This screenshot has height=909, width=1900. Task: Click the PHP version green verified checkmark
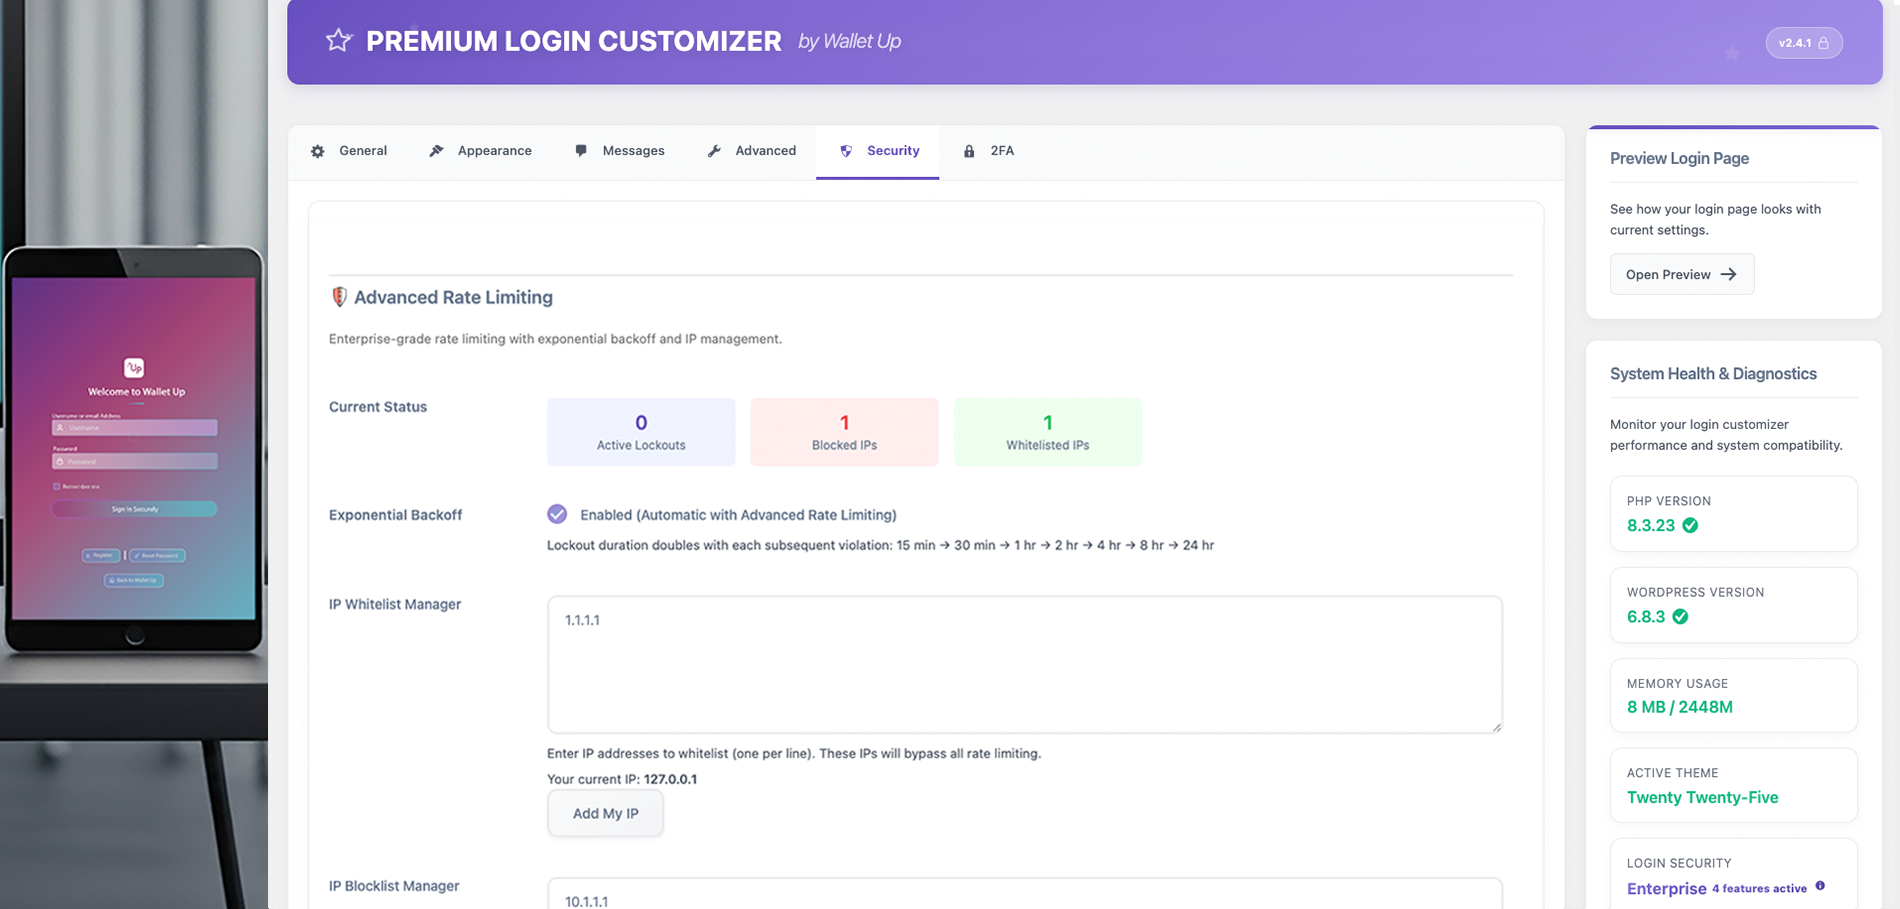(1692, 525)
